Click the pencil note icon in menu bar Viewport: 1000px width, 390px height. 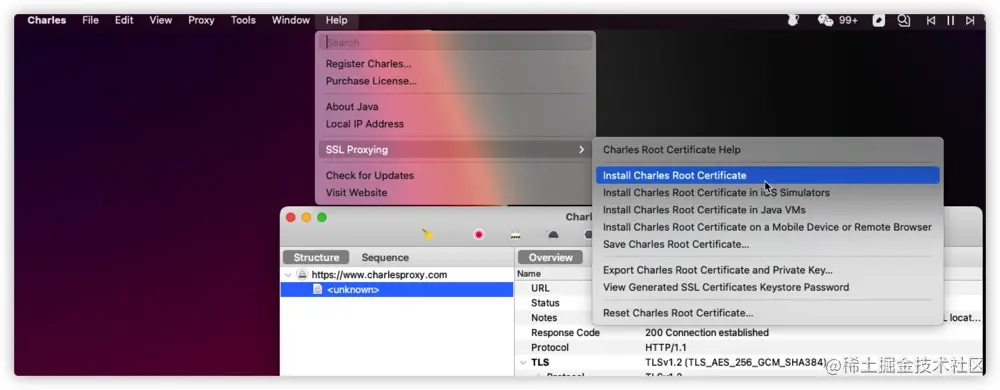(879, 20)
